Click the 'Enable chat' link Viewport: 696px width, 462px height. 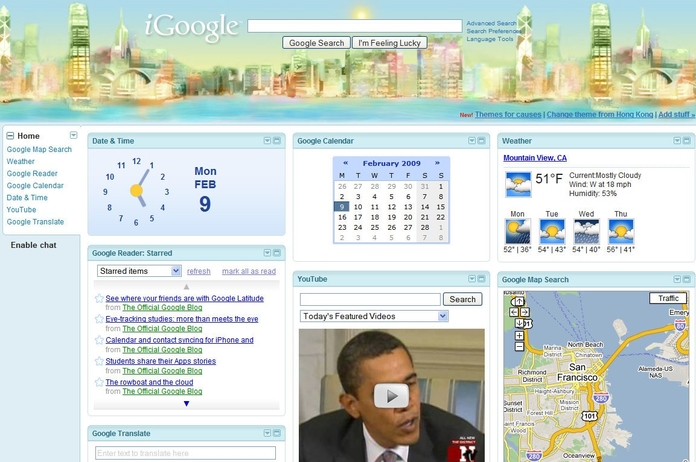(33, 245)
